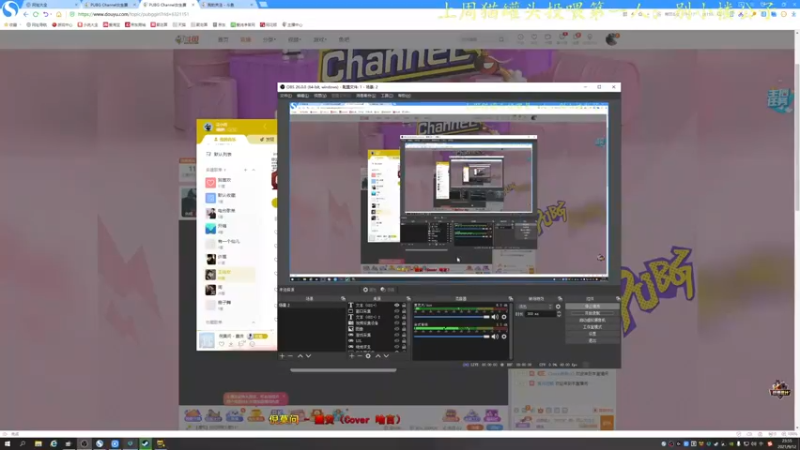Screen dimensions: 800x450
Task: Add a new scene in OBS
Action: coord(282,356)
